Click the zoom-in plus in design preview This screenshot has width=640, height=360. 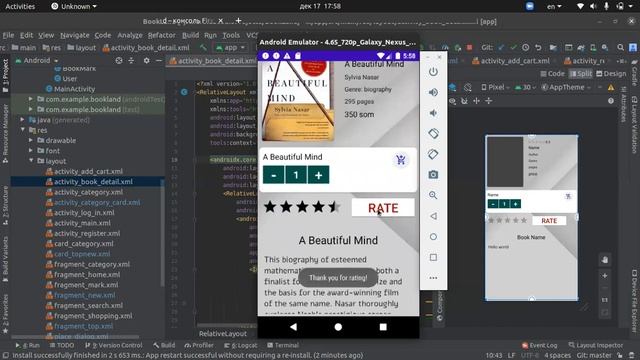pos(605,276)
